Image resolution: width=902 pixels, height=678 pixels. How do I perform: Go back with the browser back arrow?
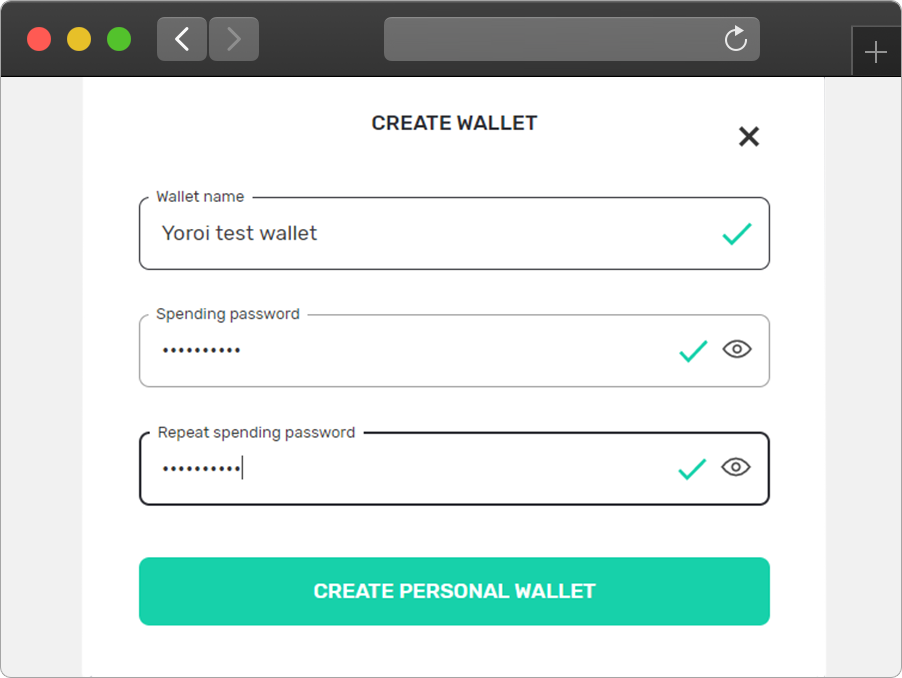coord(182,39)
